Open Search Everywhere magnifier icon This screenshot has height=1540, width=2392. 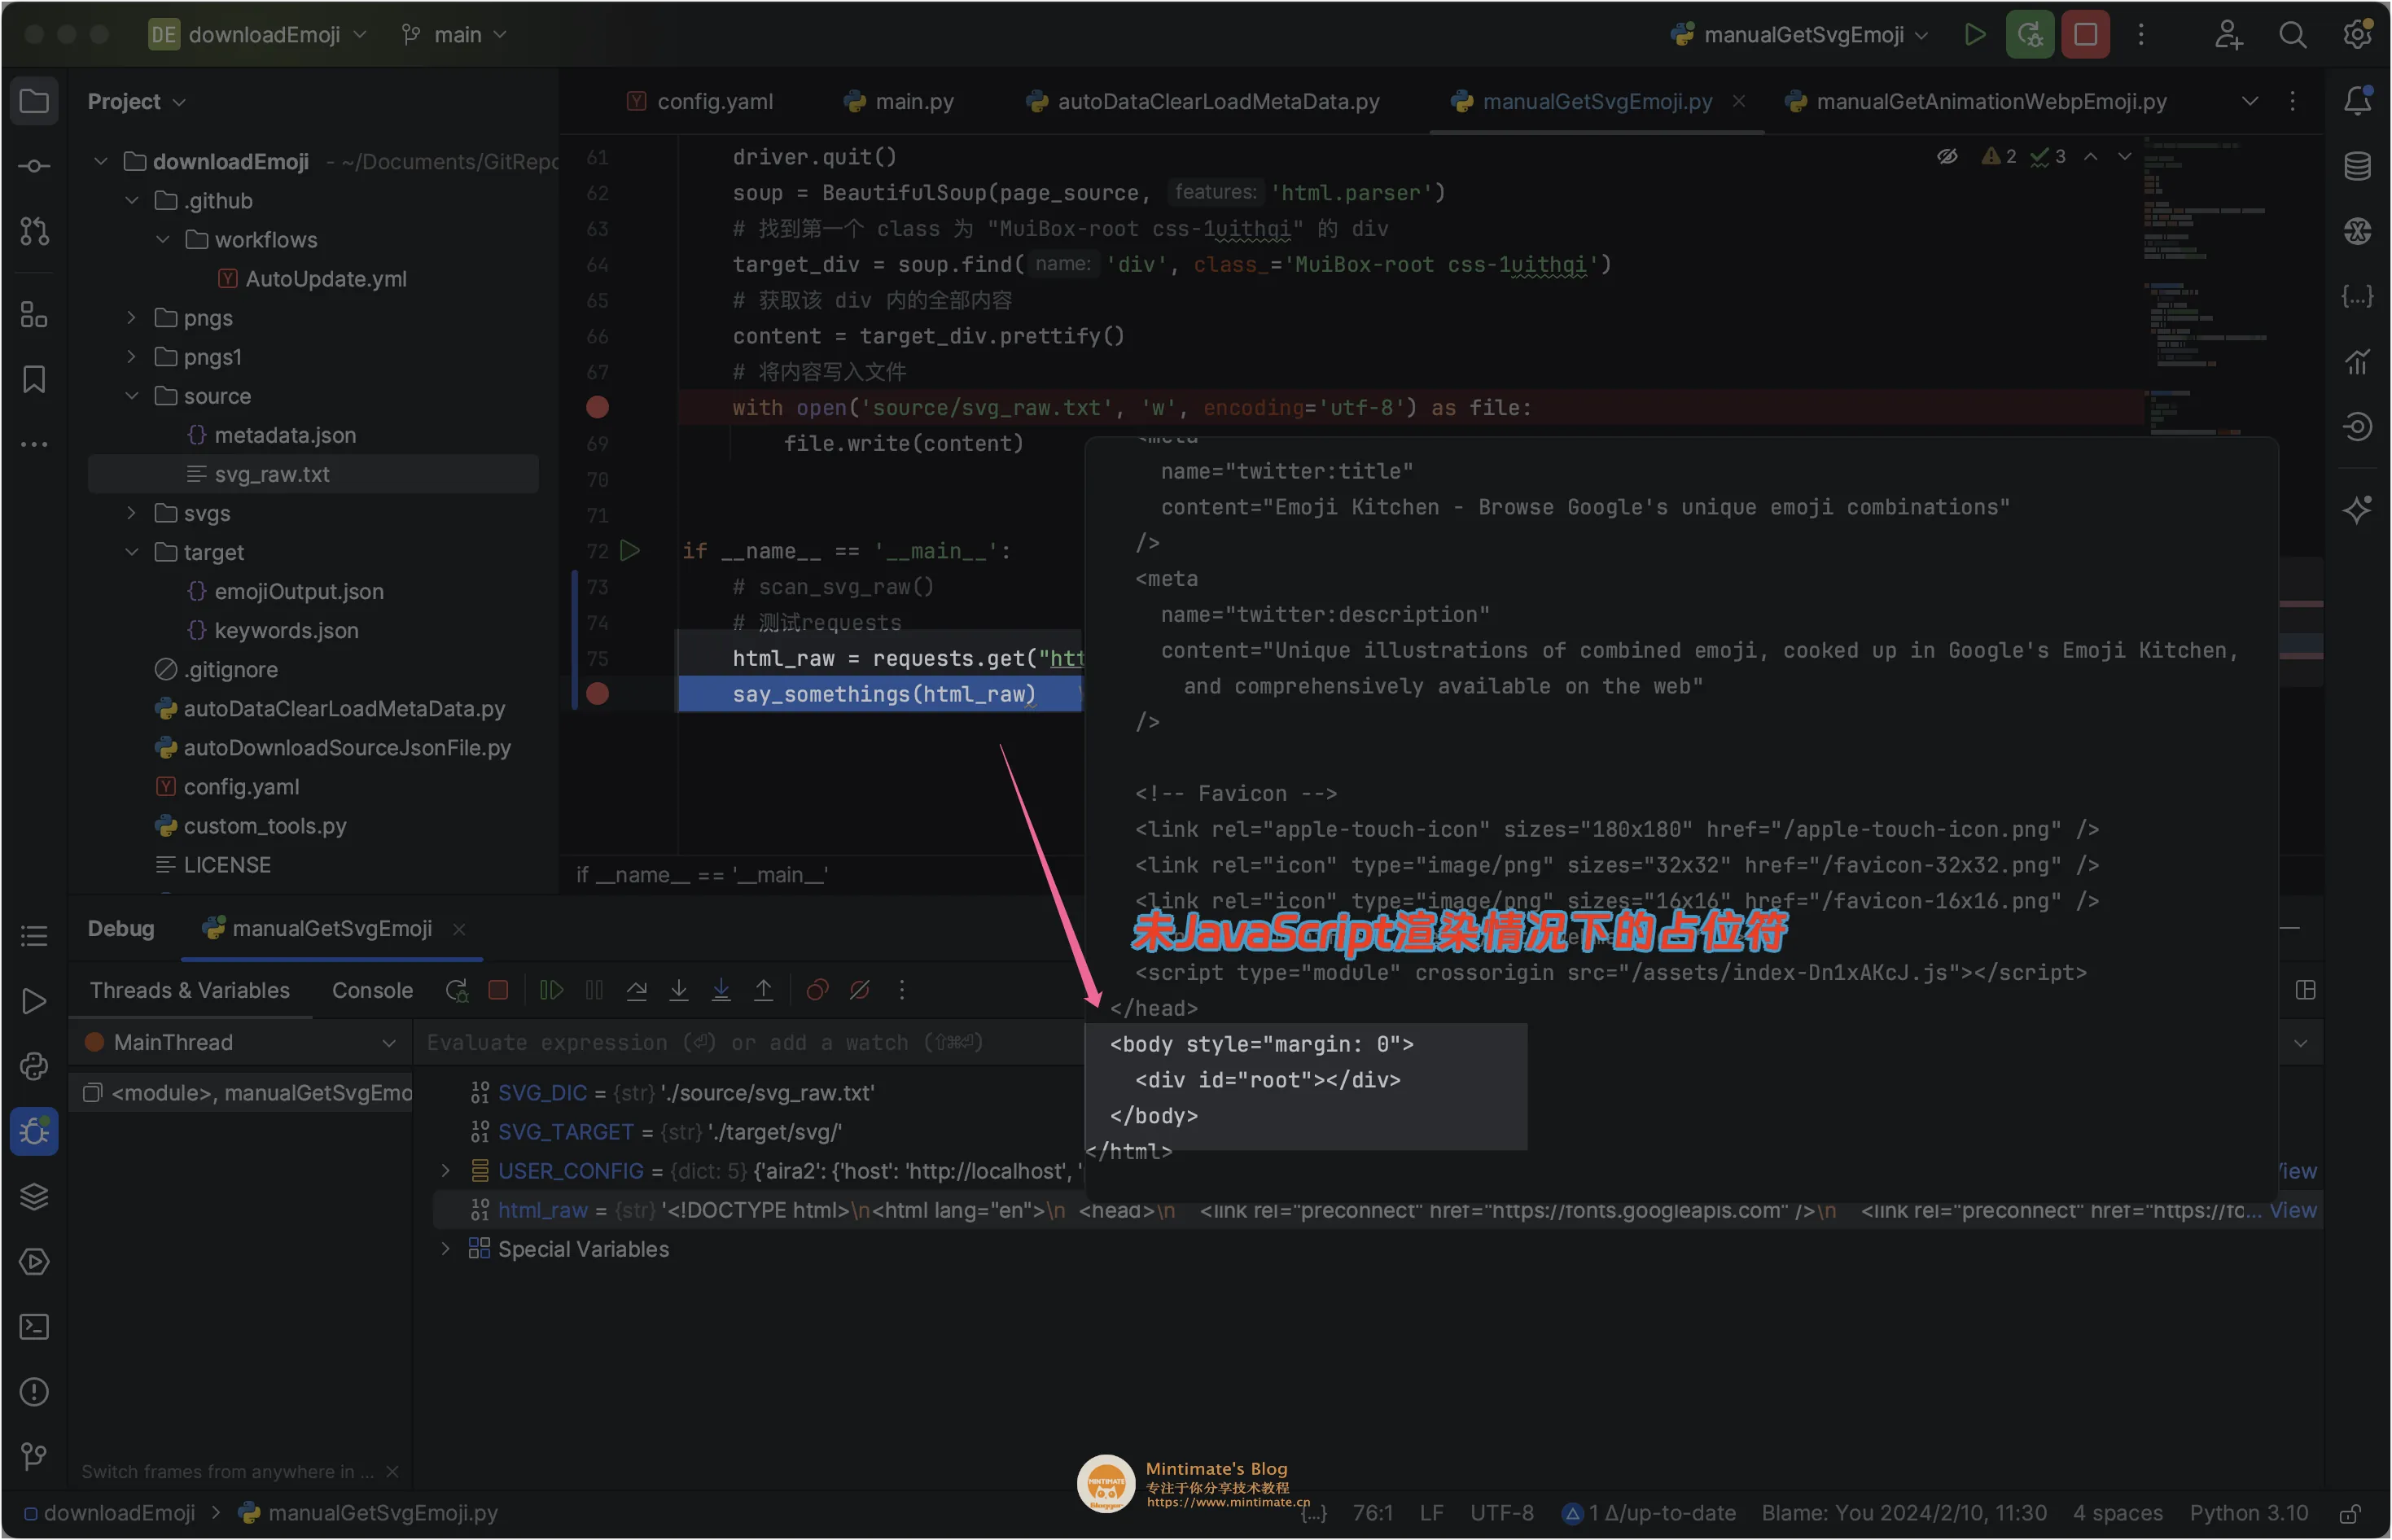click(2293, 35)
